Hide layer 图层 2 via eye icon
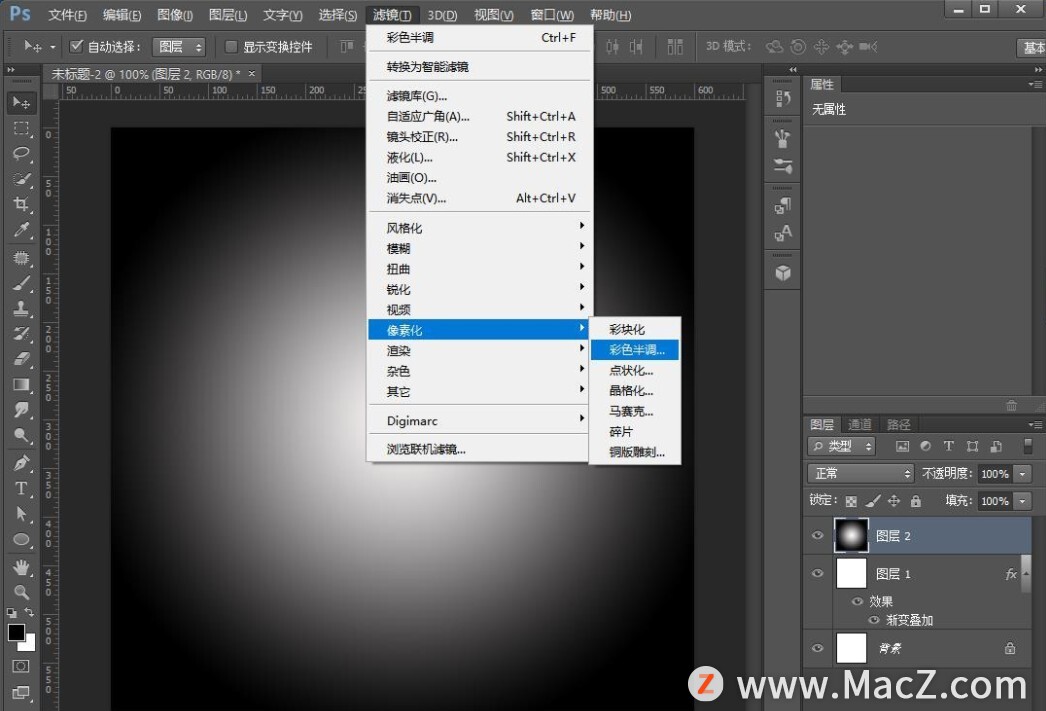The image size is (1046, 711). pyautogui.click(x=817, y=536)
